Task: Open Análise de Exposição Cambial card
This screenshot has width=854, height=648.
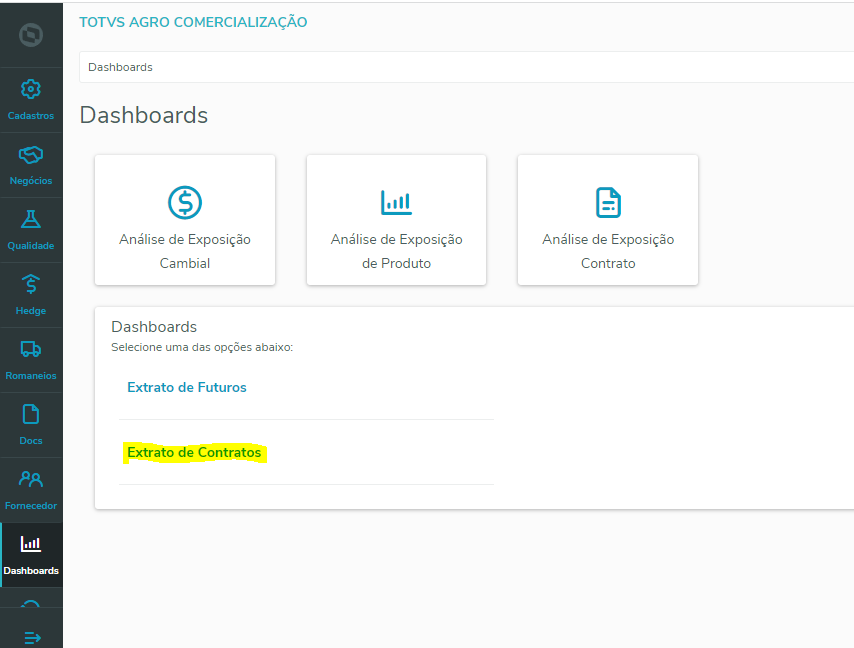Action: click(185, 220)
